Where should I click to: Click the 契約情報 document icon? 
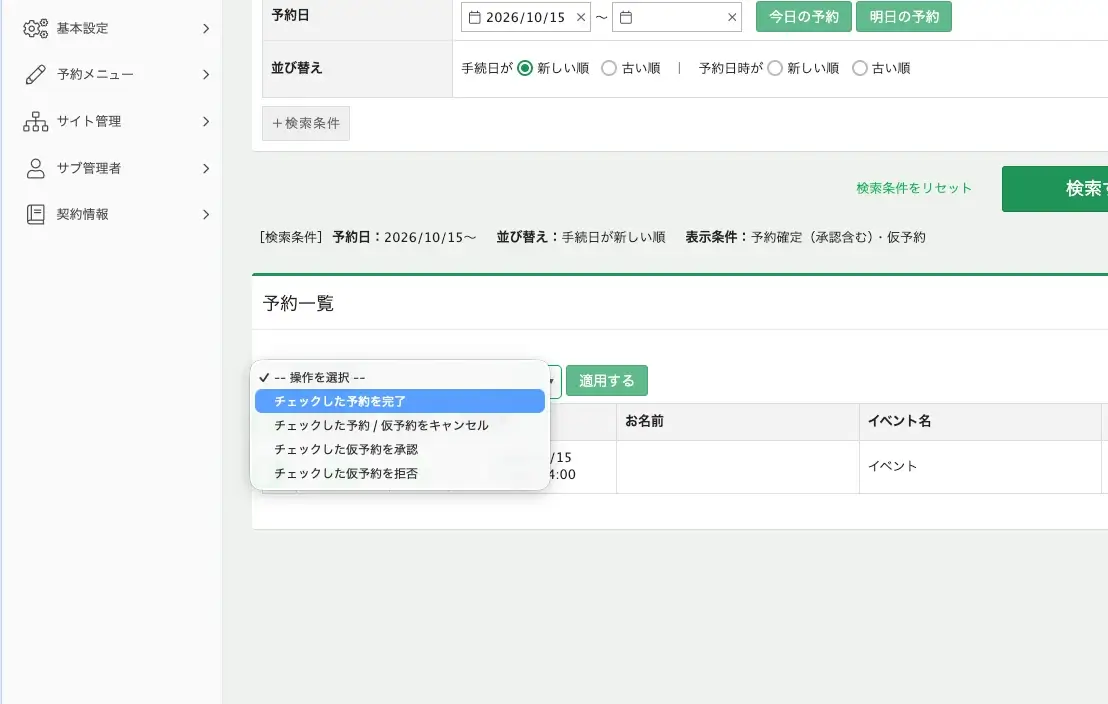[x=35, y=214]
